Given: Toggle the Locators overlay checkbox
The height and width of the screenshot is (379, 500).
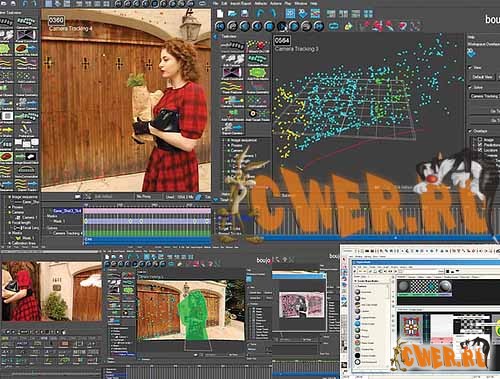Looking at the screenshot, I should (480, 150).
